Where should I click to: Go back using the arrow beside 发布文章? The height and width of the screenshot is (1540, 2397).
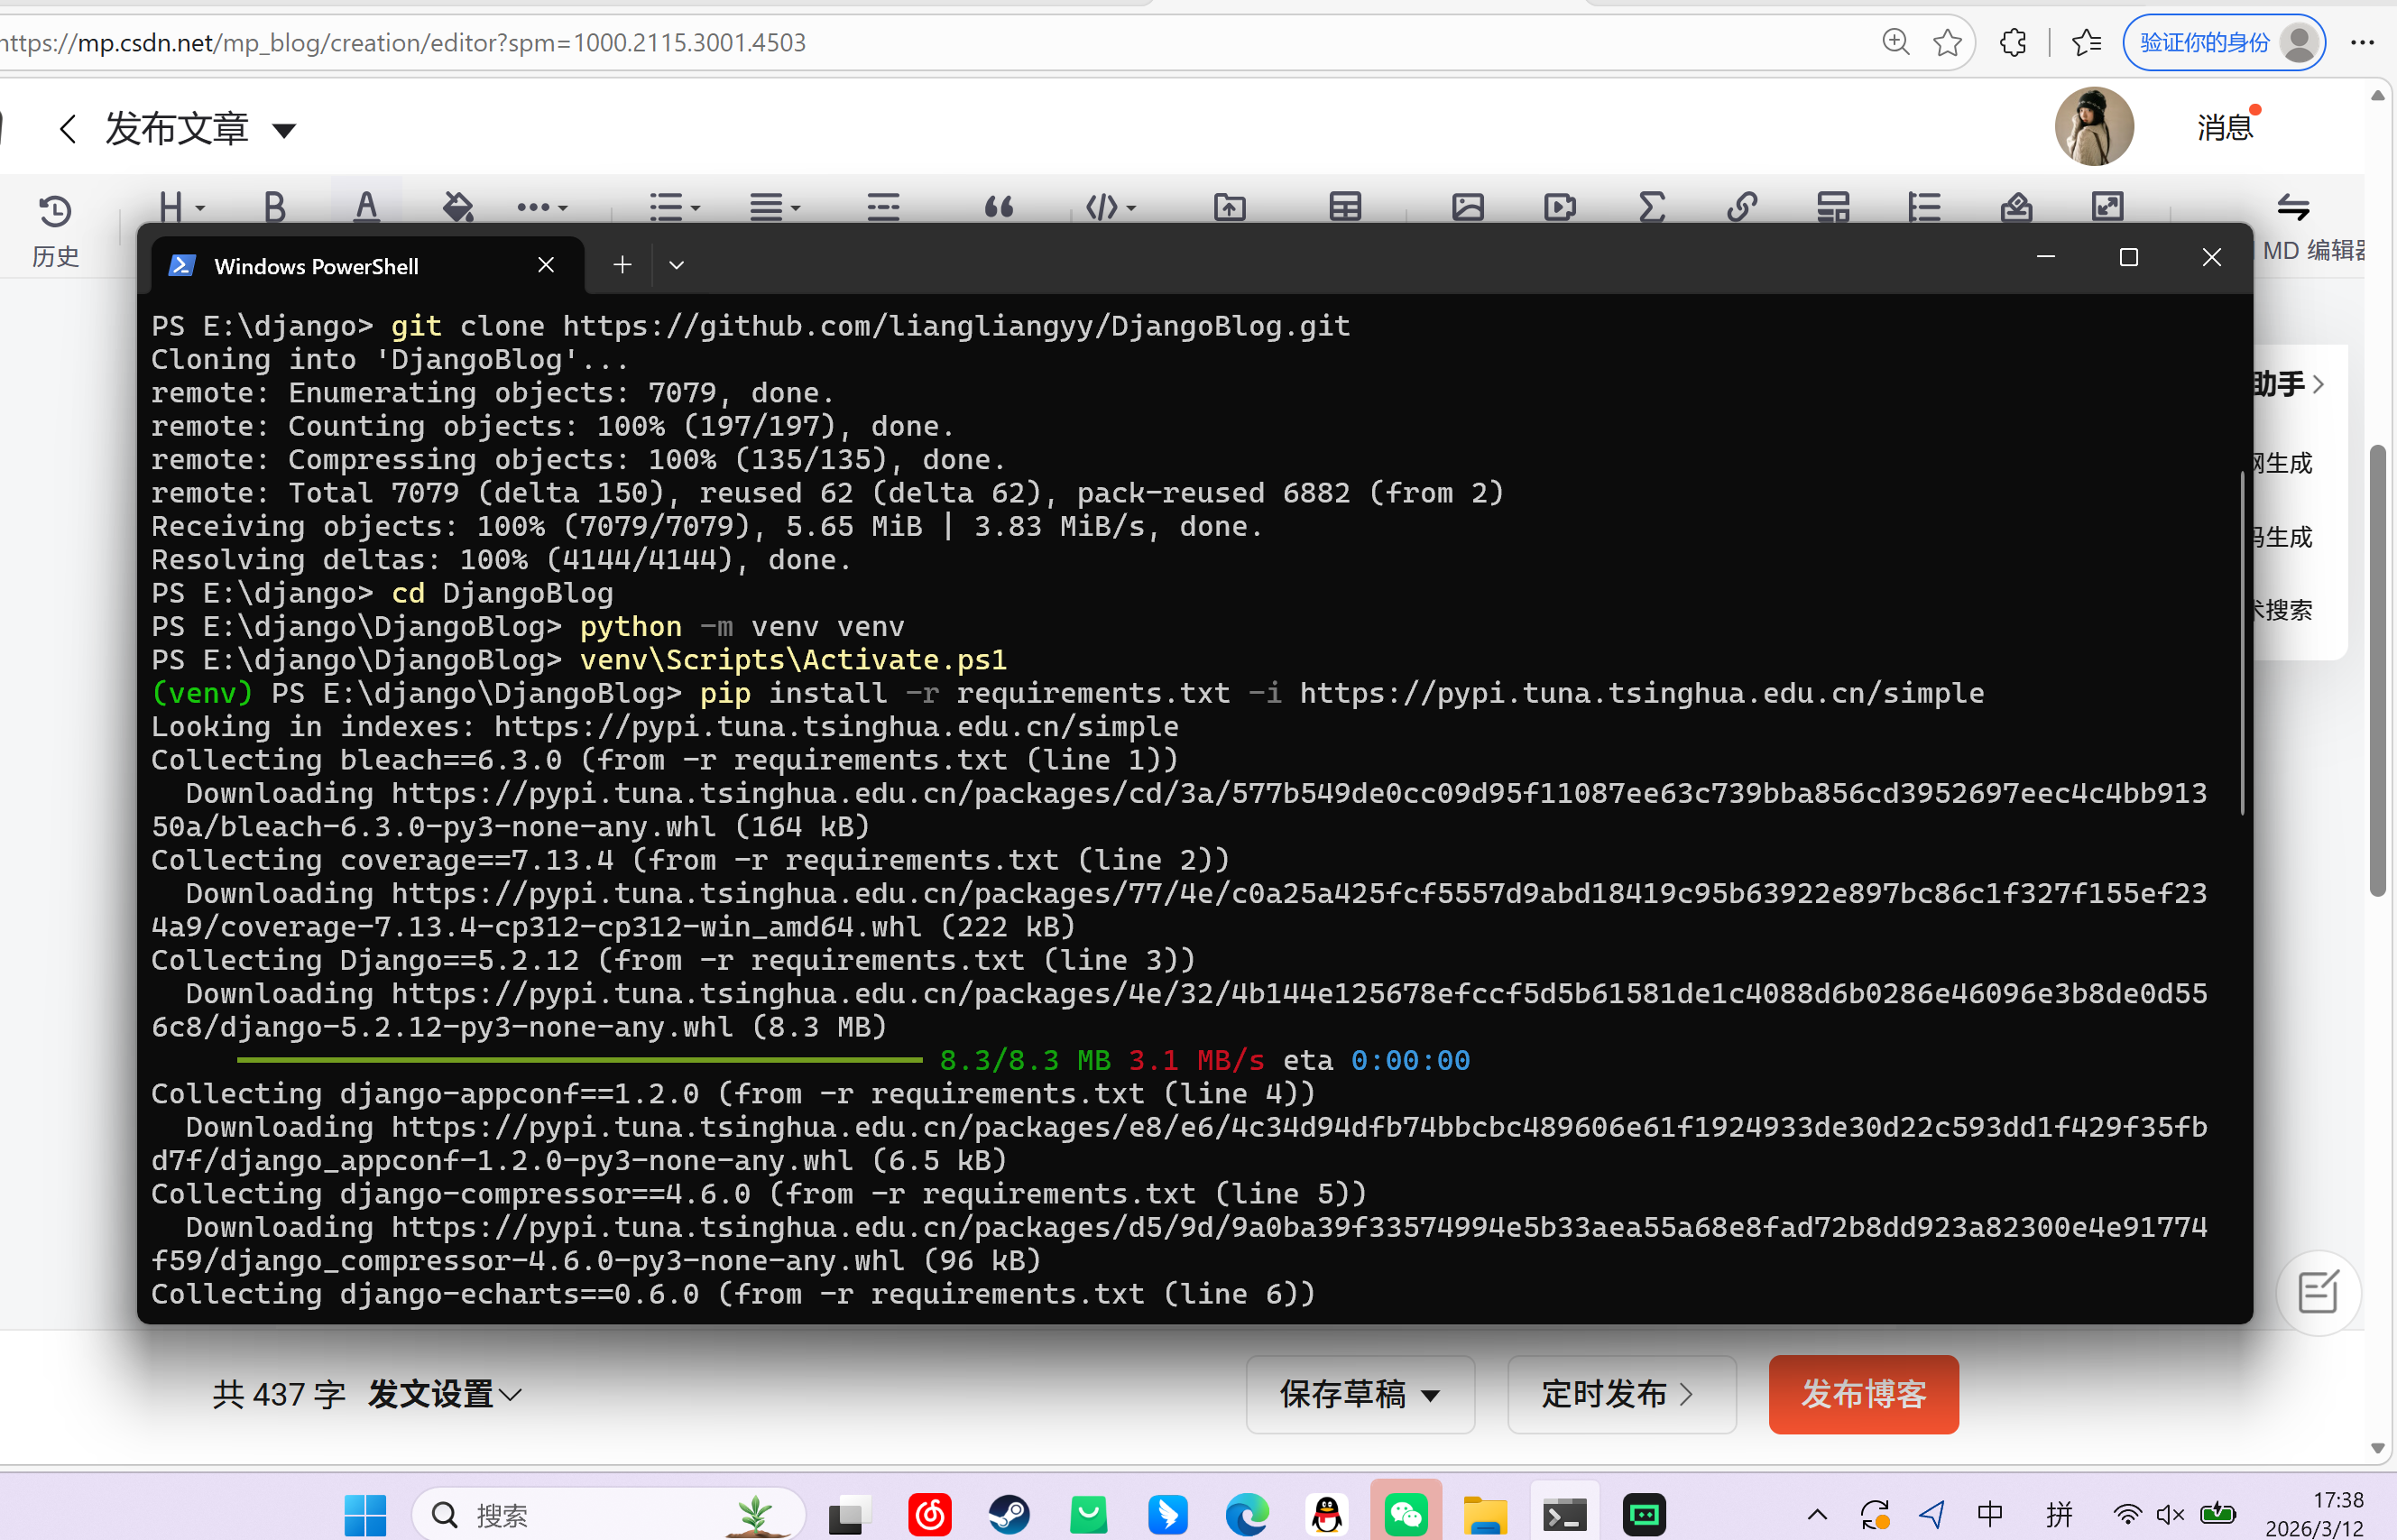click(x=68, y=129)
